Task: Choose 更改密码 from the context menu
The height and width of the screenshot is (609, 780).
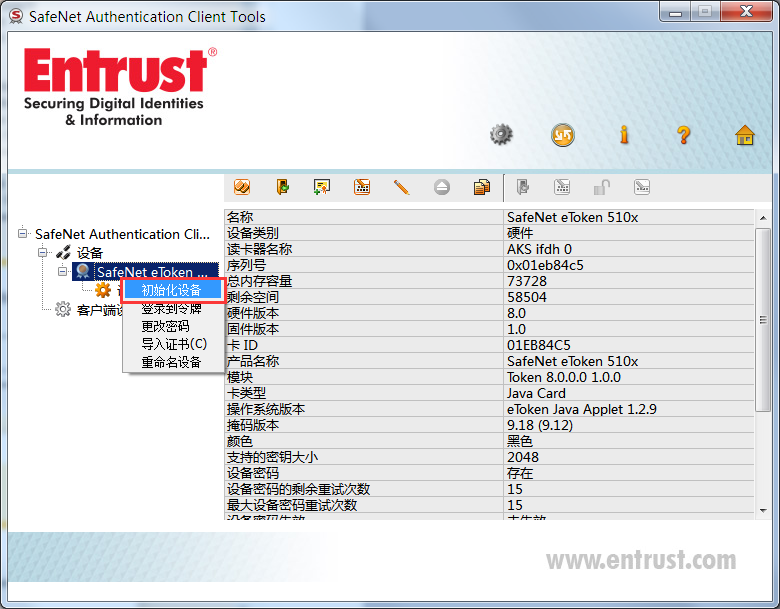Action: 173,326
